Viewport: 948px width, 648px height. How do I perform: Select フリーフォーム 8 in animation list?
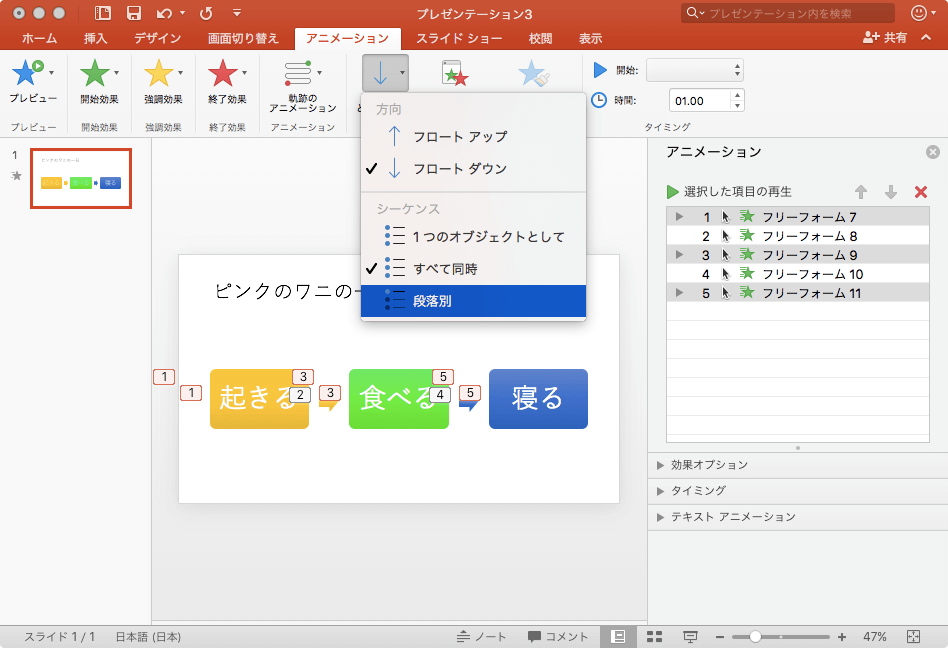point(797,236)
